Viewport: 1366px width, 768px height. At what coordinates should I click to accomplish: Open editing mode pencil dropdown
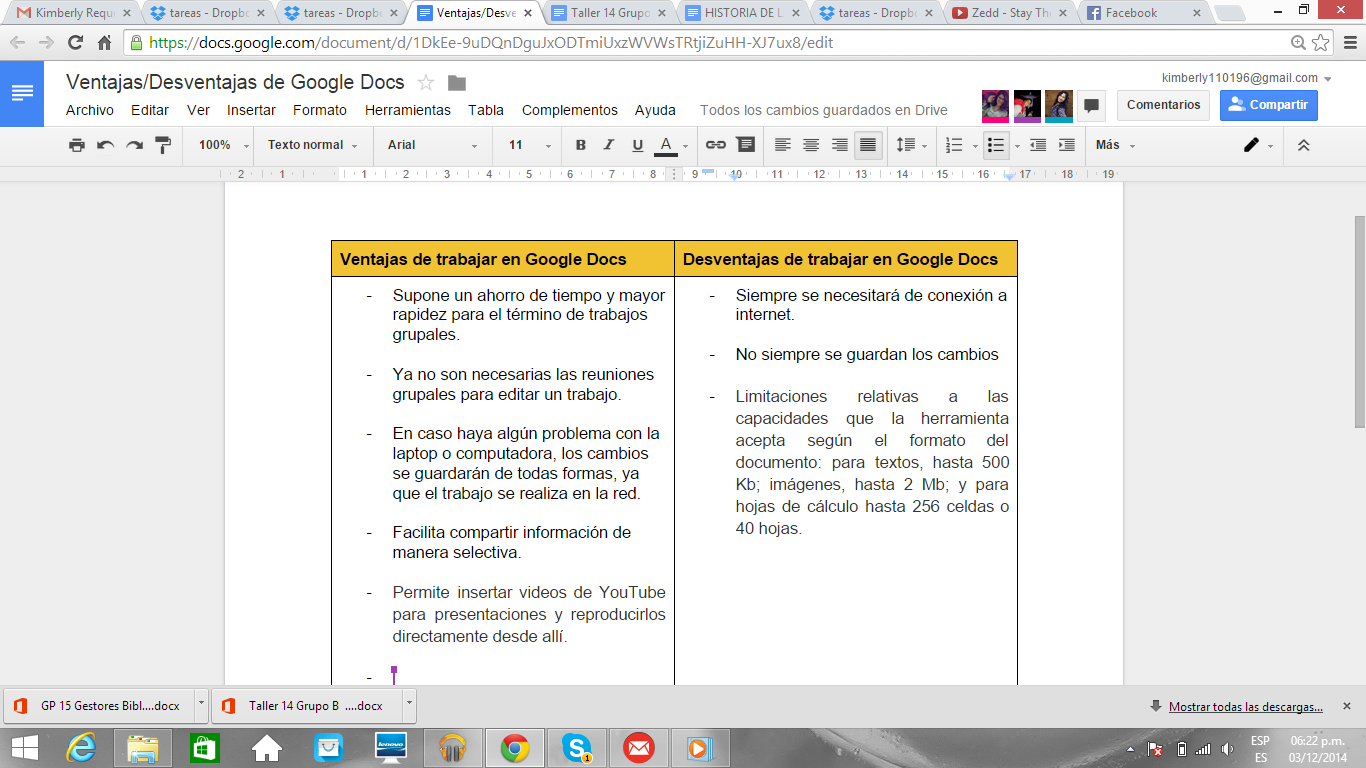[x=1258, y=145]
